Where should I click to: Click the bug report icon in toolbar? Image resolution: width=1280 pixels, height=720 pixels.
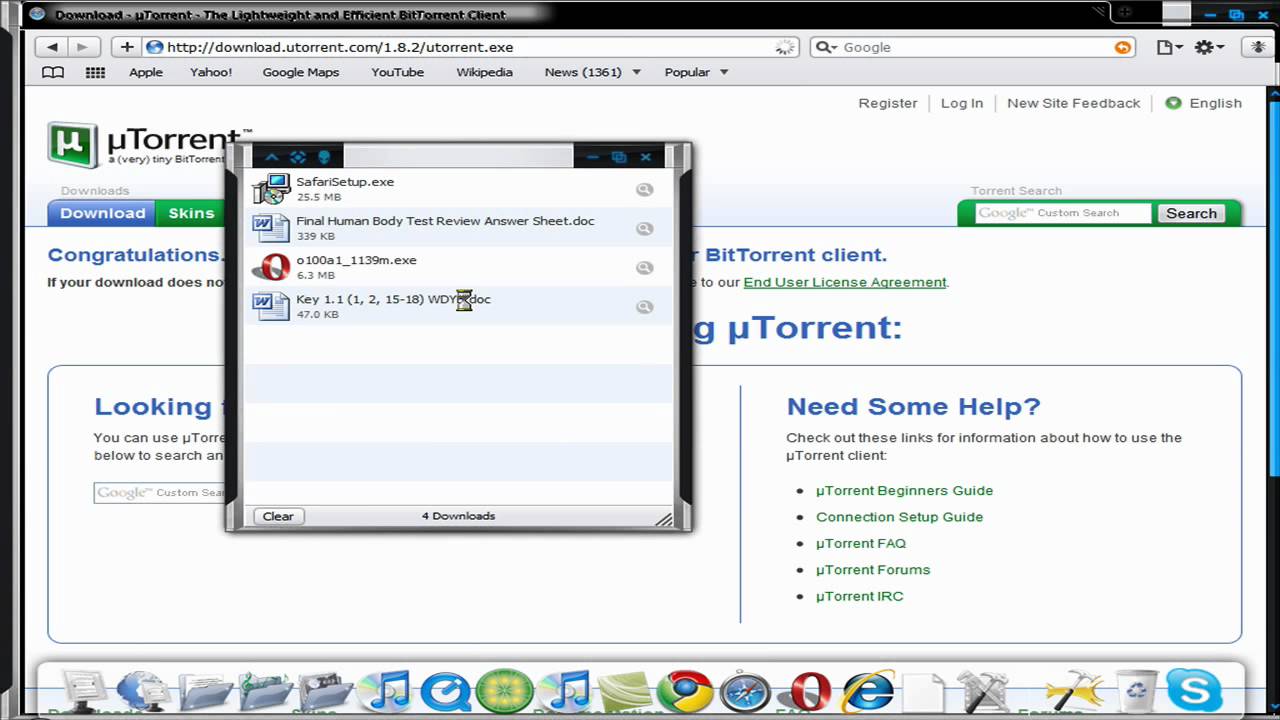1257,47
